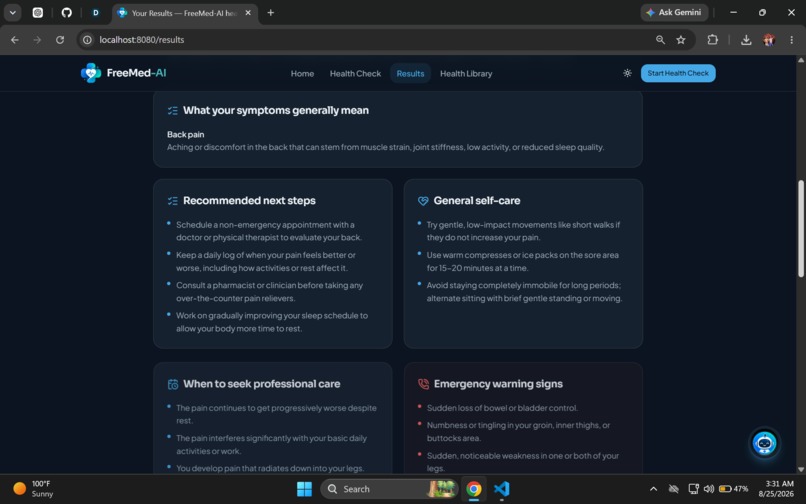806x504 pixels.
Task: Click the Back pain symptom heading
Action: [x=186, y=134]
